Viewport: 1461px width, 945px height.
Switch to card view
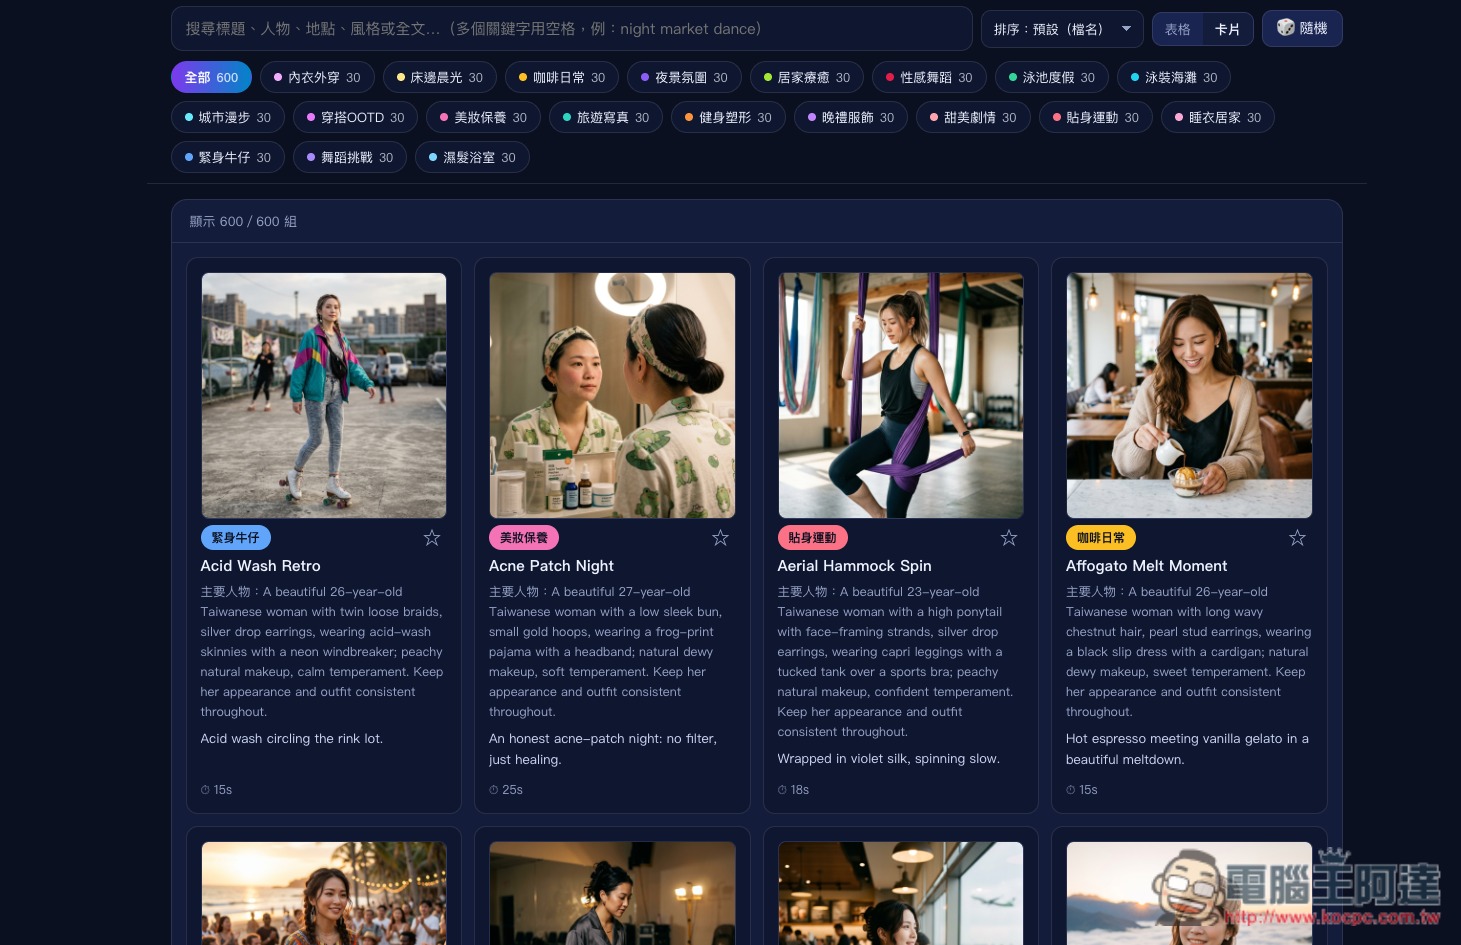(x=1227, y=29)
